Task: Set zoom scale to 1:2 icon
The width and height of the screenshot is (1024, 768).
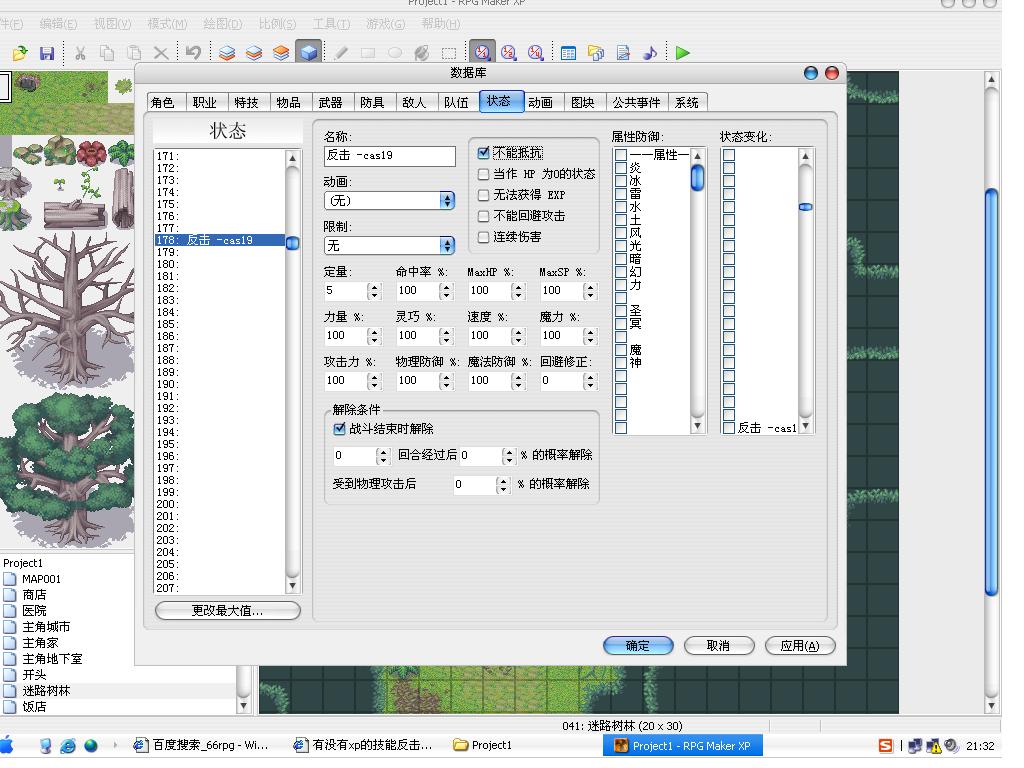Action: (509, 53)
